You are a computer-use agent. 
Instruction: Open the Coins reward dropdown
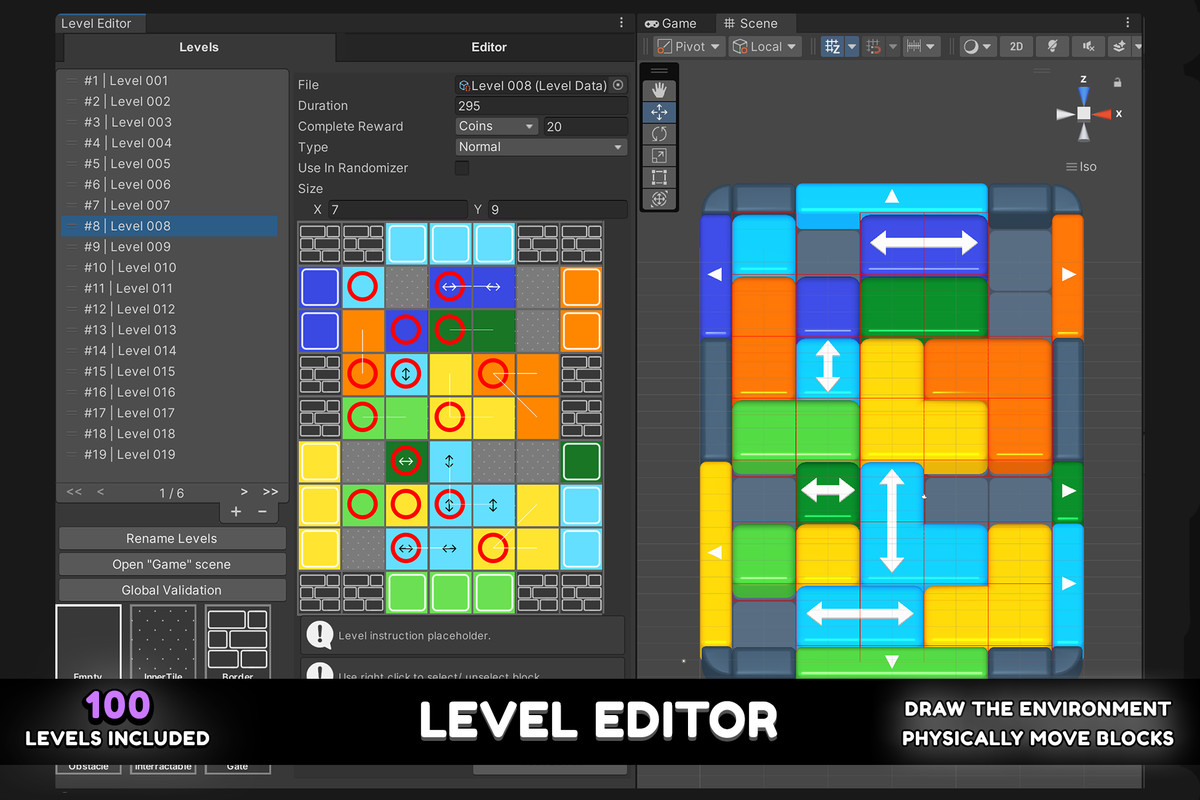pos(496,126)
